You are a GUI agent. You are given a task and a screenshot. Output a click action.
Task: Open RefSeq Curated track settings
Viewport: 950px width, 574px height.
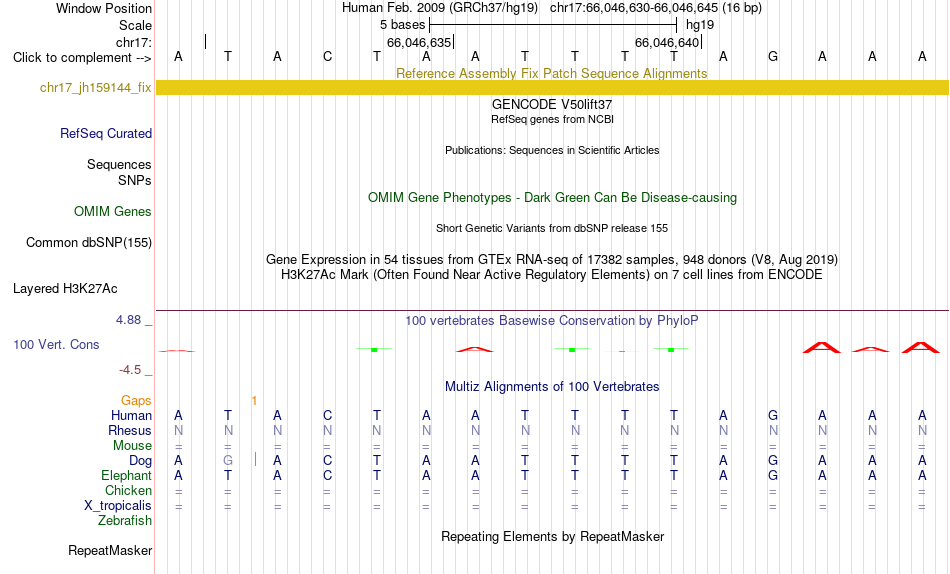(x=106, y=133)
